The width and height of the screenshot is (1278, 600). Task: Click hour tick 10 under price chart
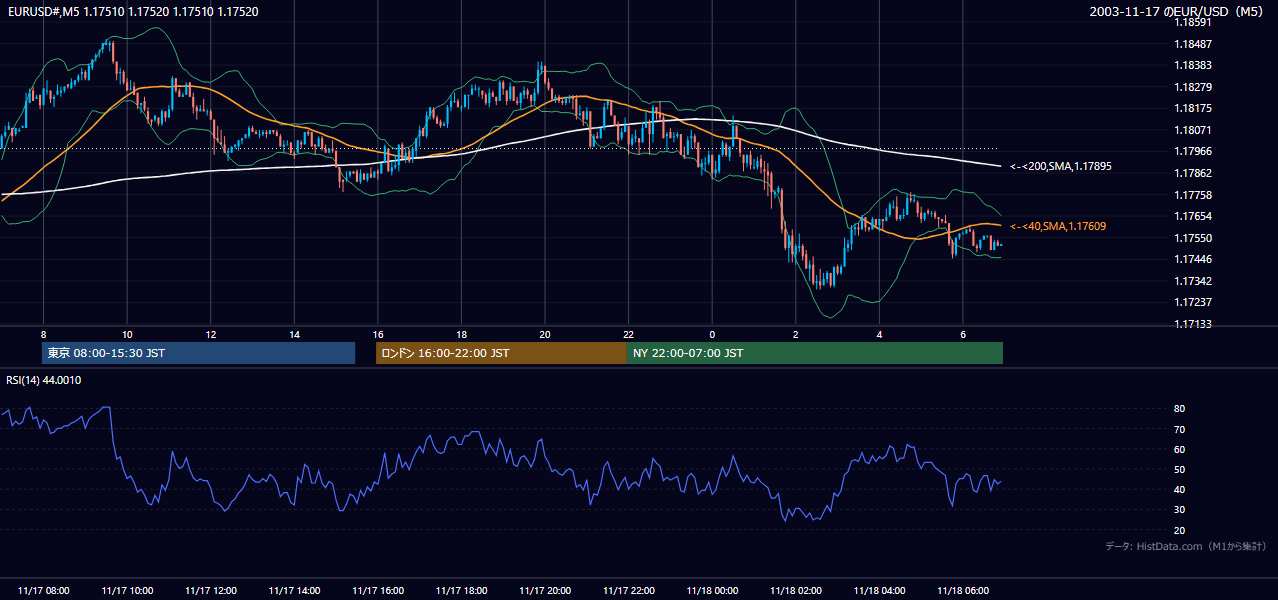[x=127, y=334]
